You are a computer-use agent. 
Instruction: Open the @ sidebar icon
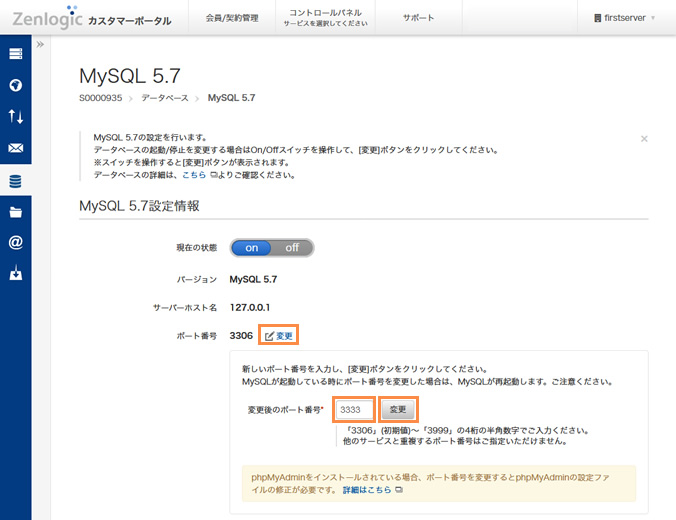pos(16,242)
